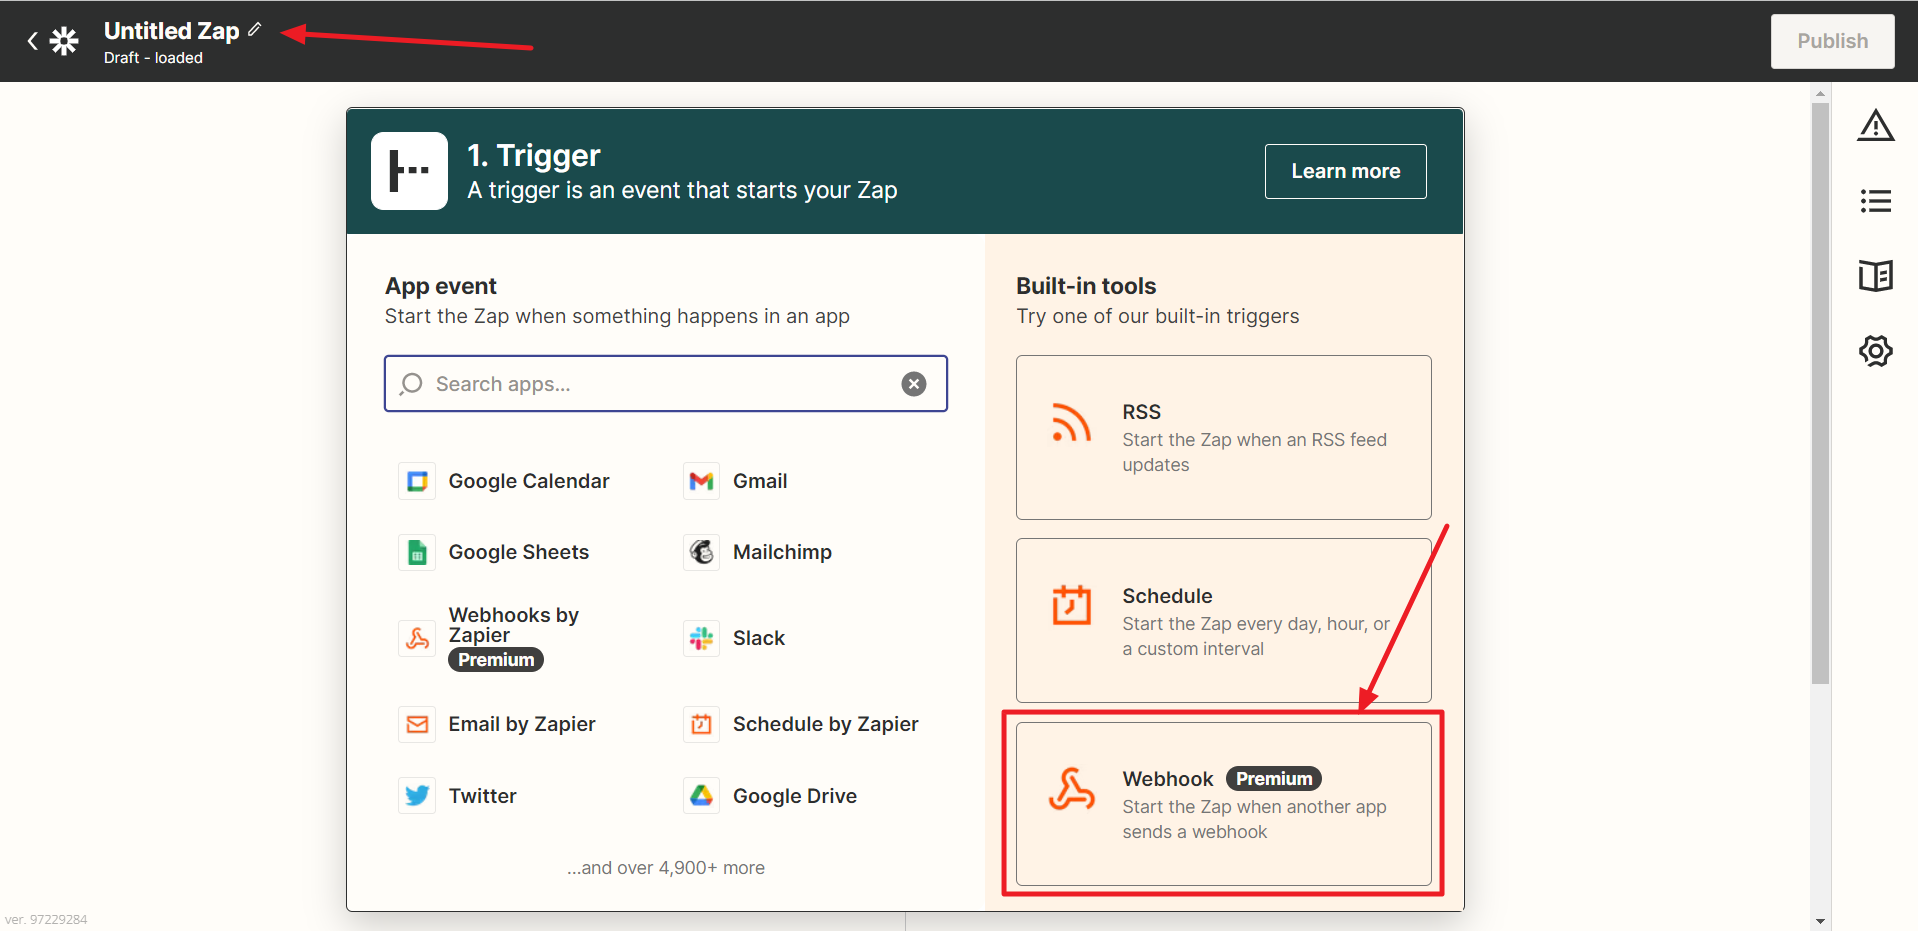Screen dimensions: 1918x931
Task: Click the Webhooks by Zapier label
Action: click(514, 625)
